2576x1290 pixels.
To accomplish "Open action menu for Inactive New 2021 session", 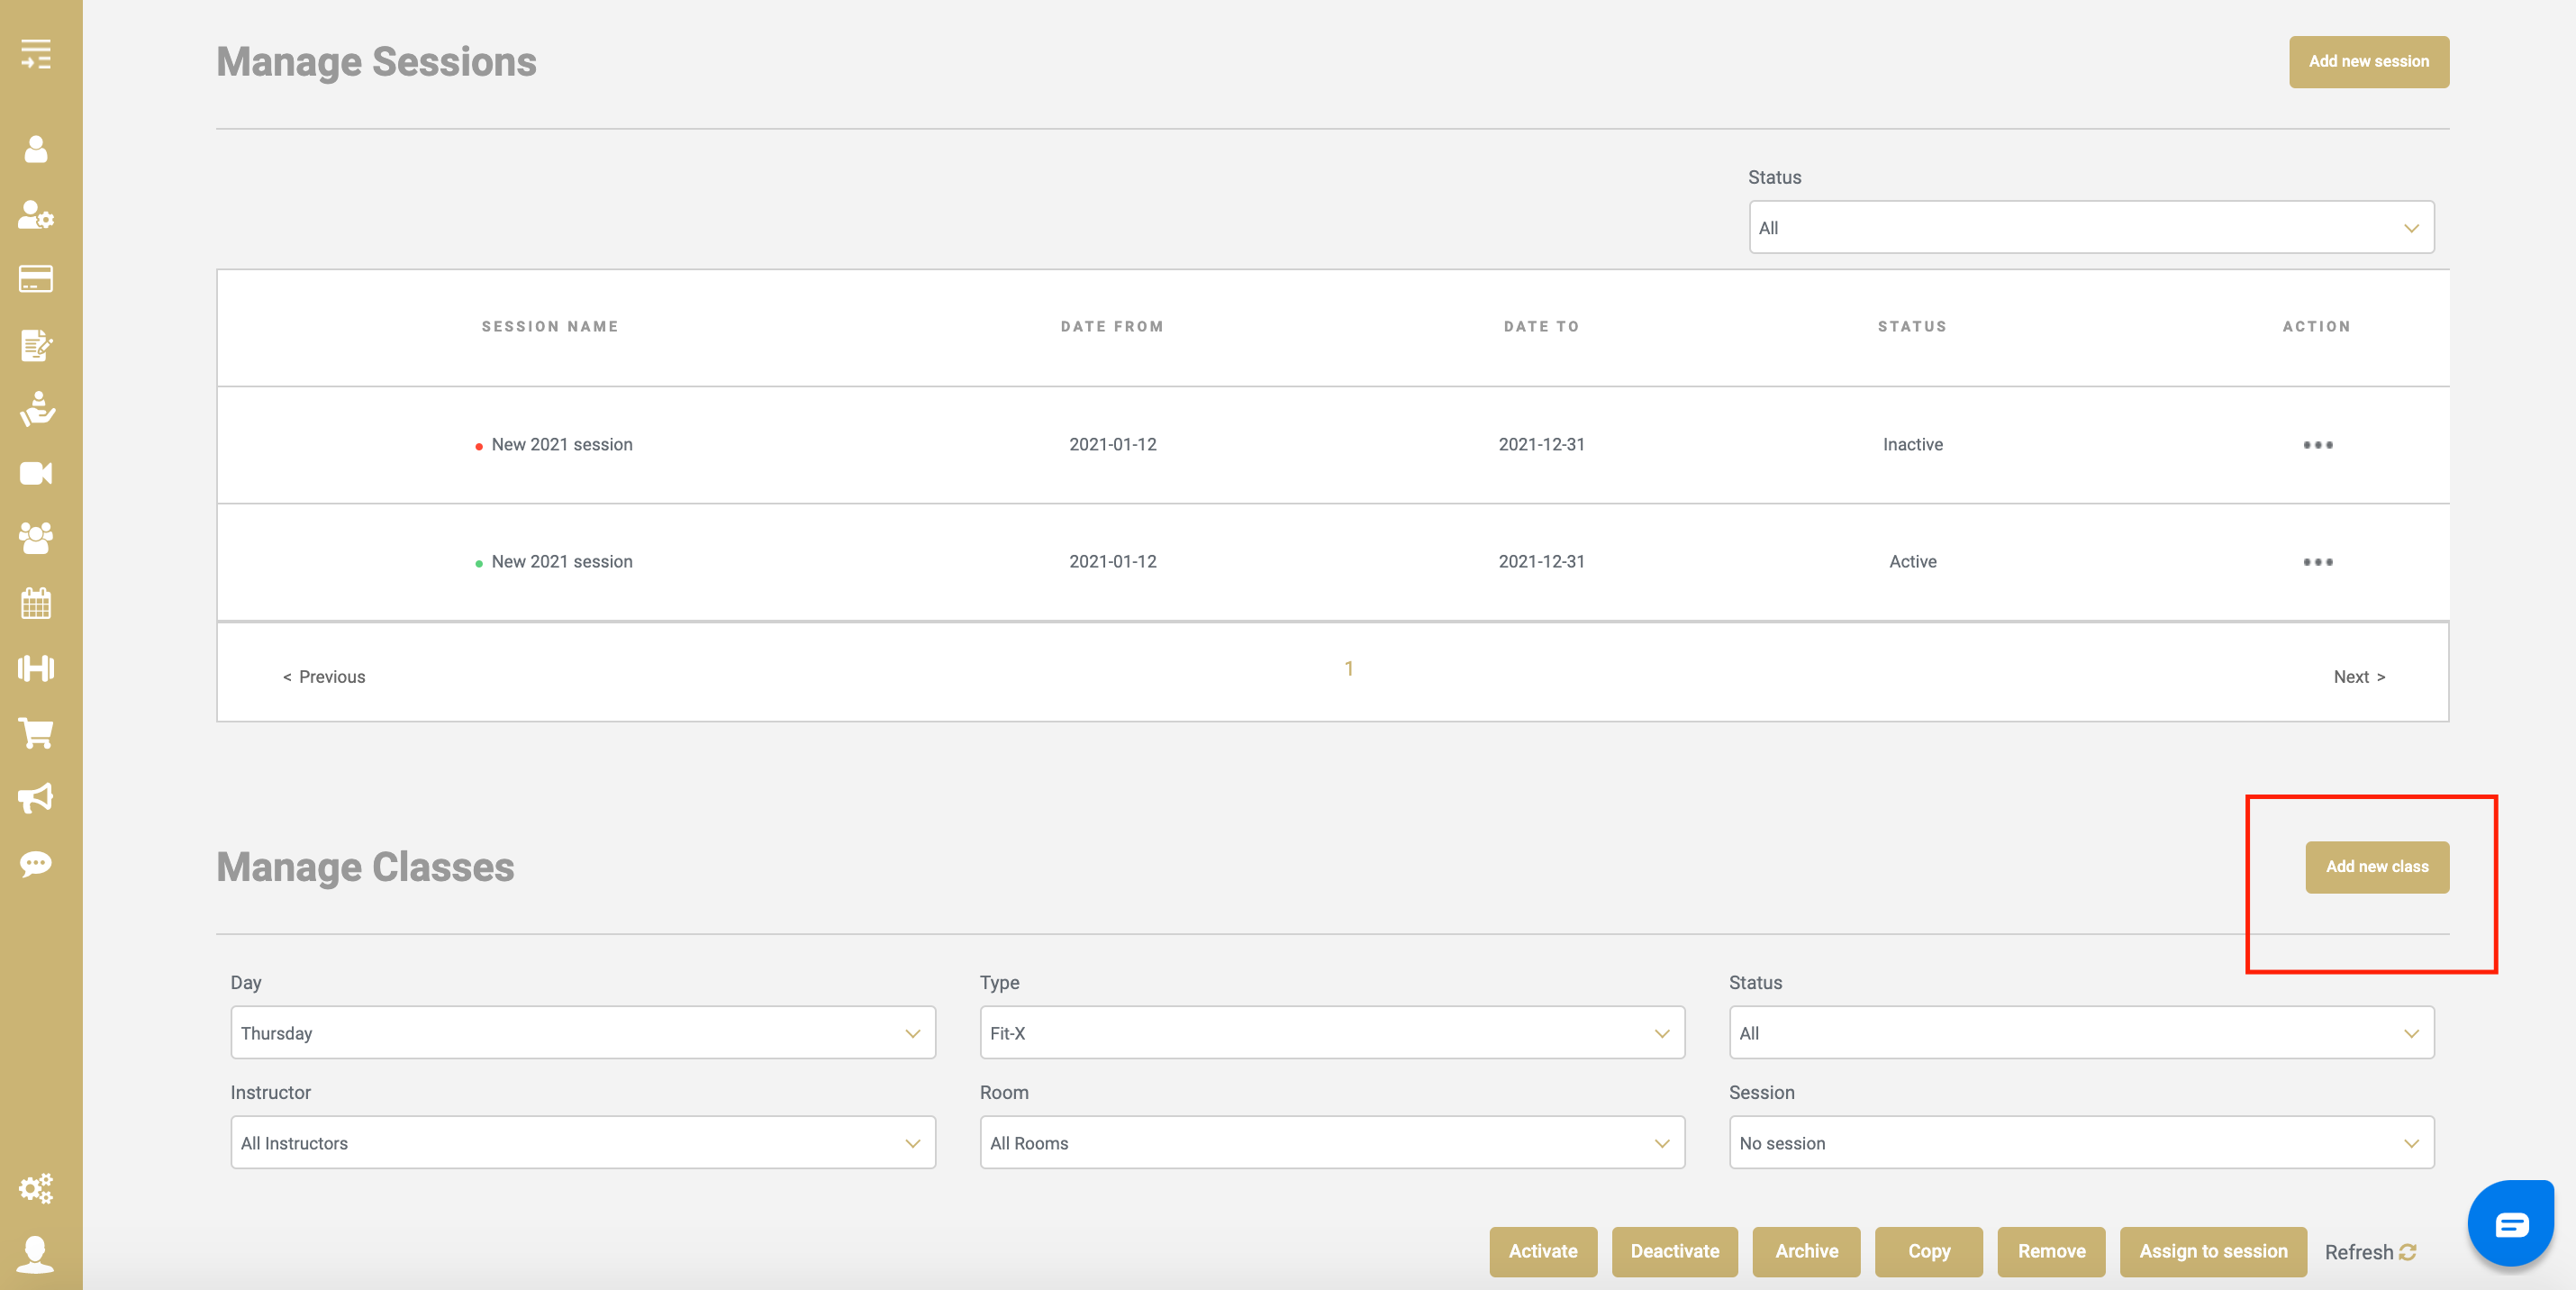I will pos(2317,445).
